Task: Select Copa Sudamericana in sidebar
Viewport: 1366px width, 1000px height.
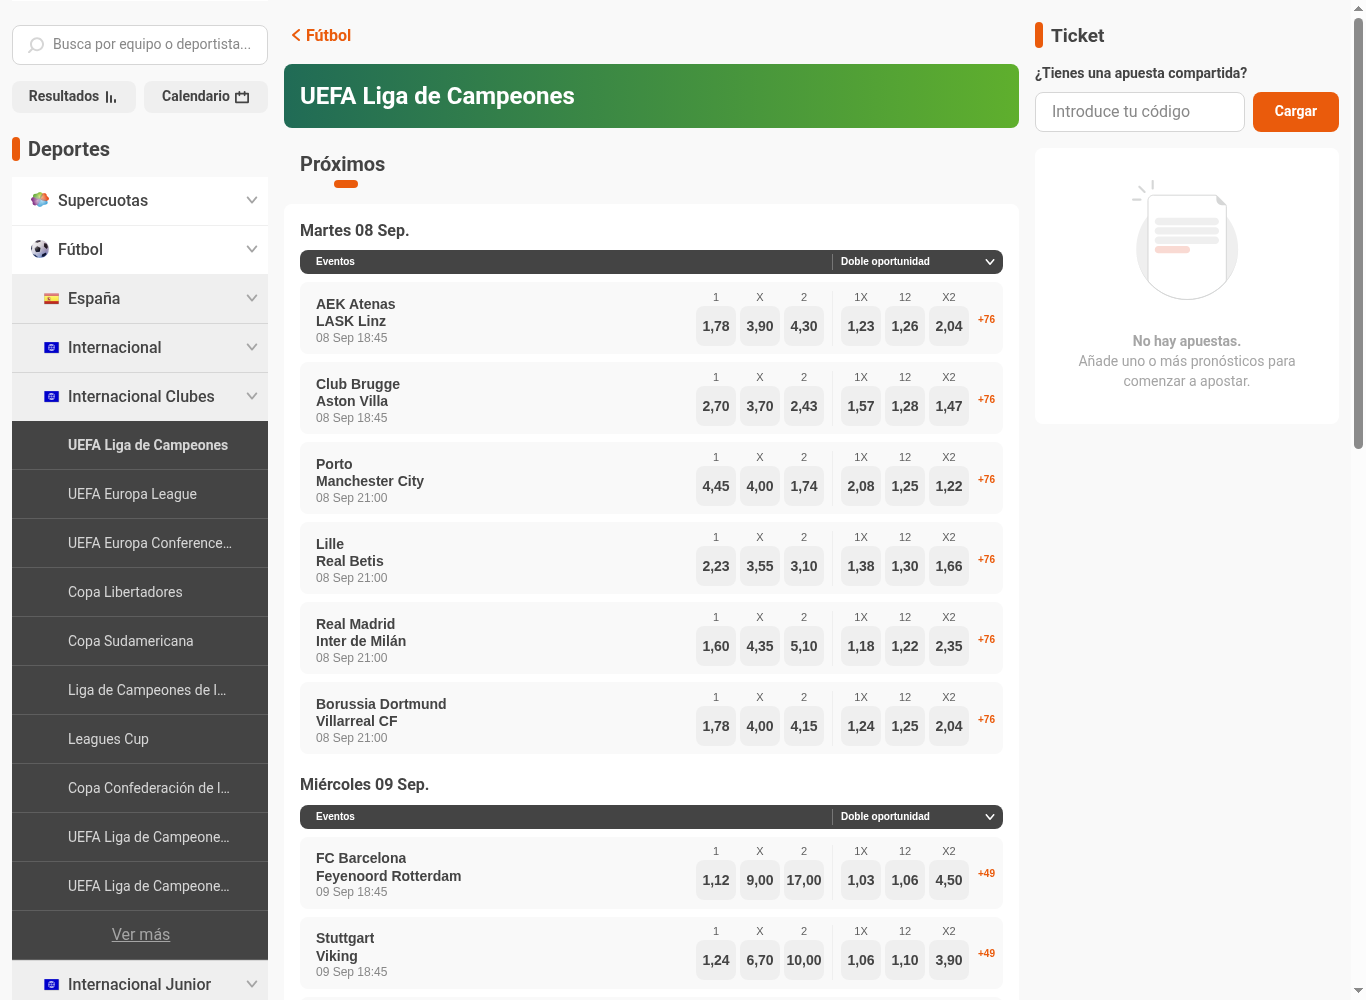Action: pyautogui.click(x=140, y=641)
